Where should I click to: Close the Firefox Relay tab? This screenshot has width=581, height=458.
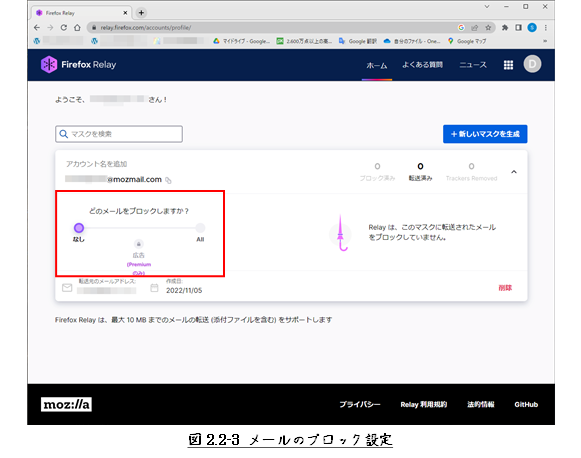125,13
